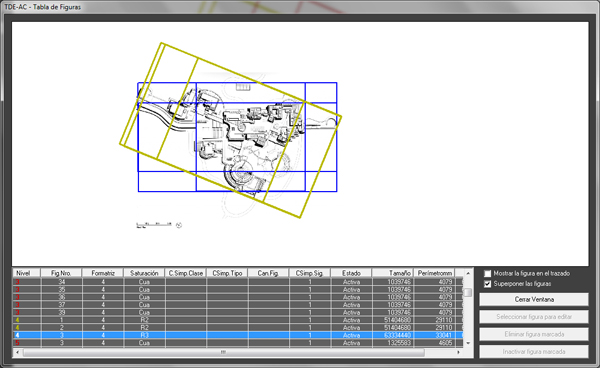600x368 pixels.
Task: Click the scale bar below the plan drawing
Action: 154,225
